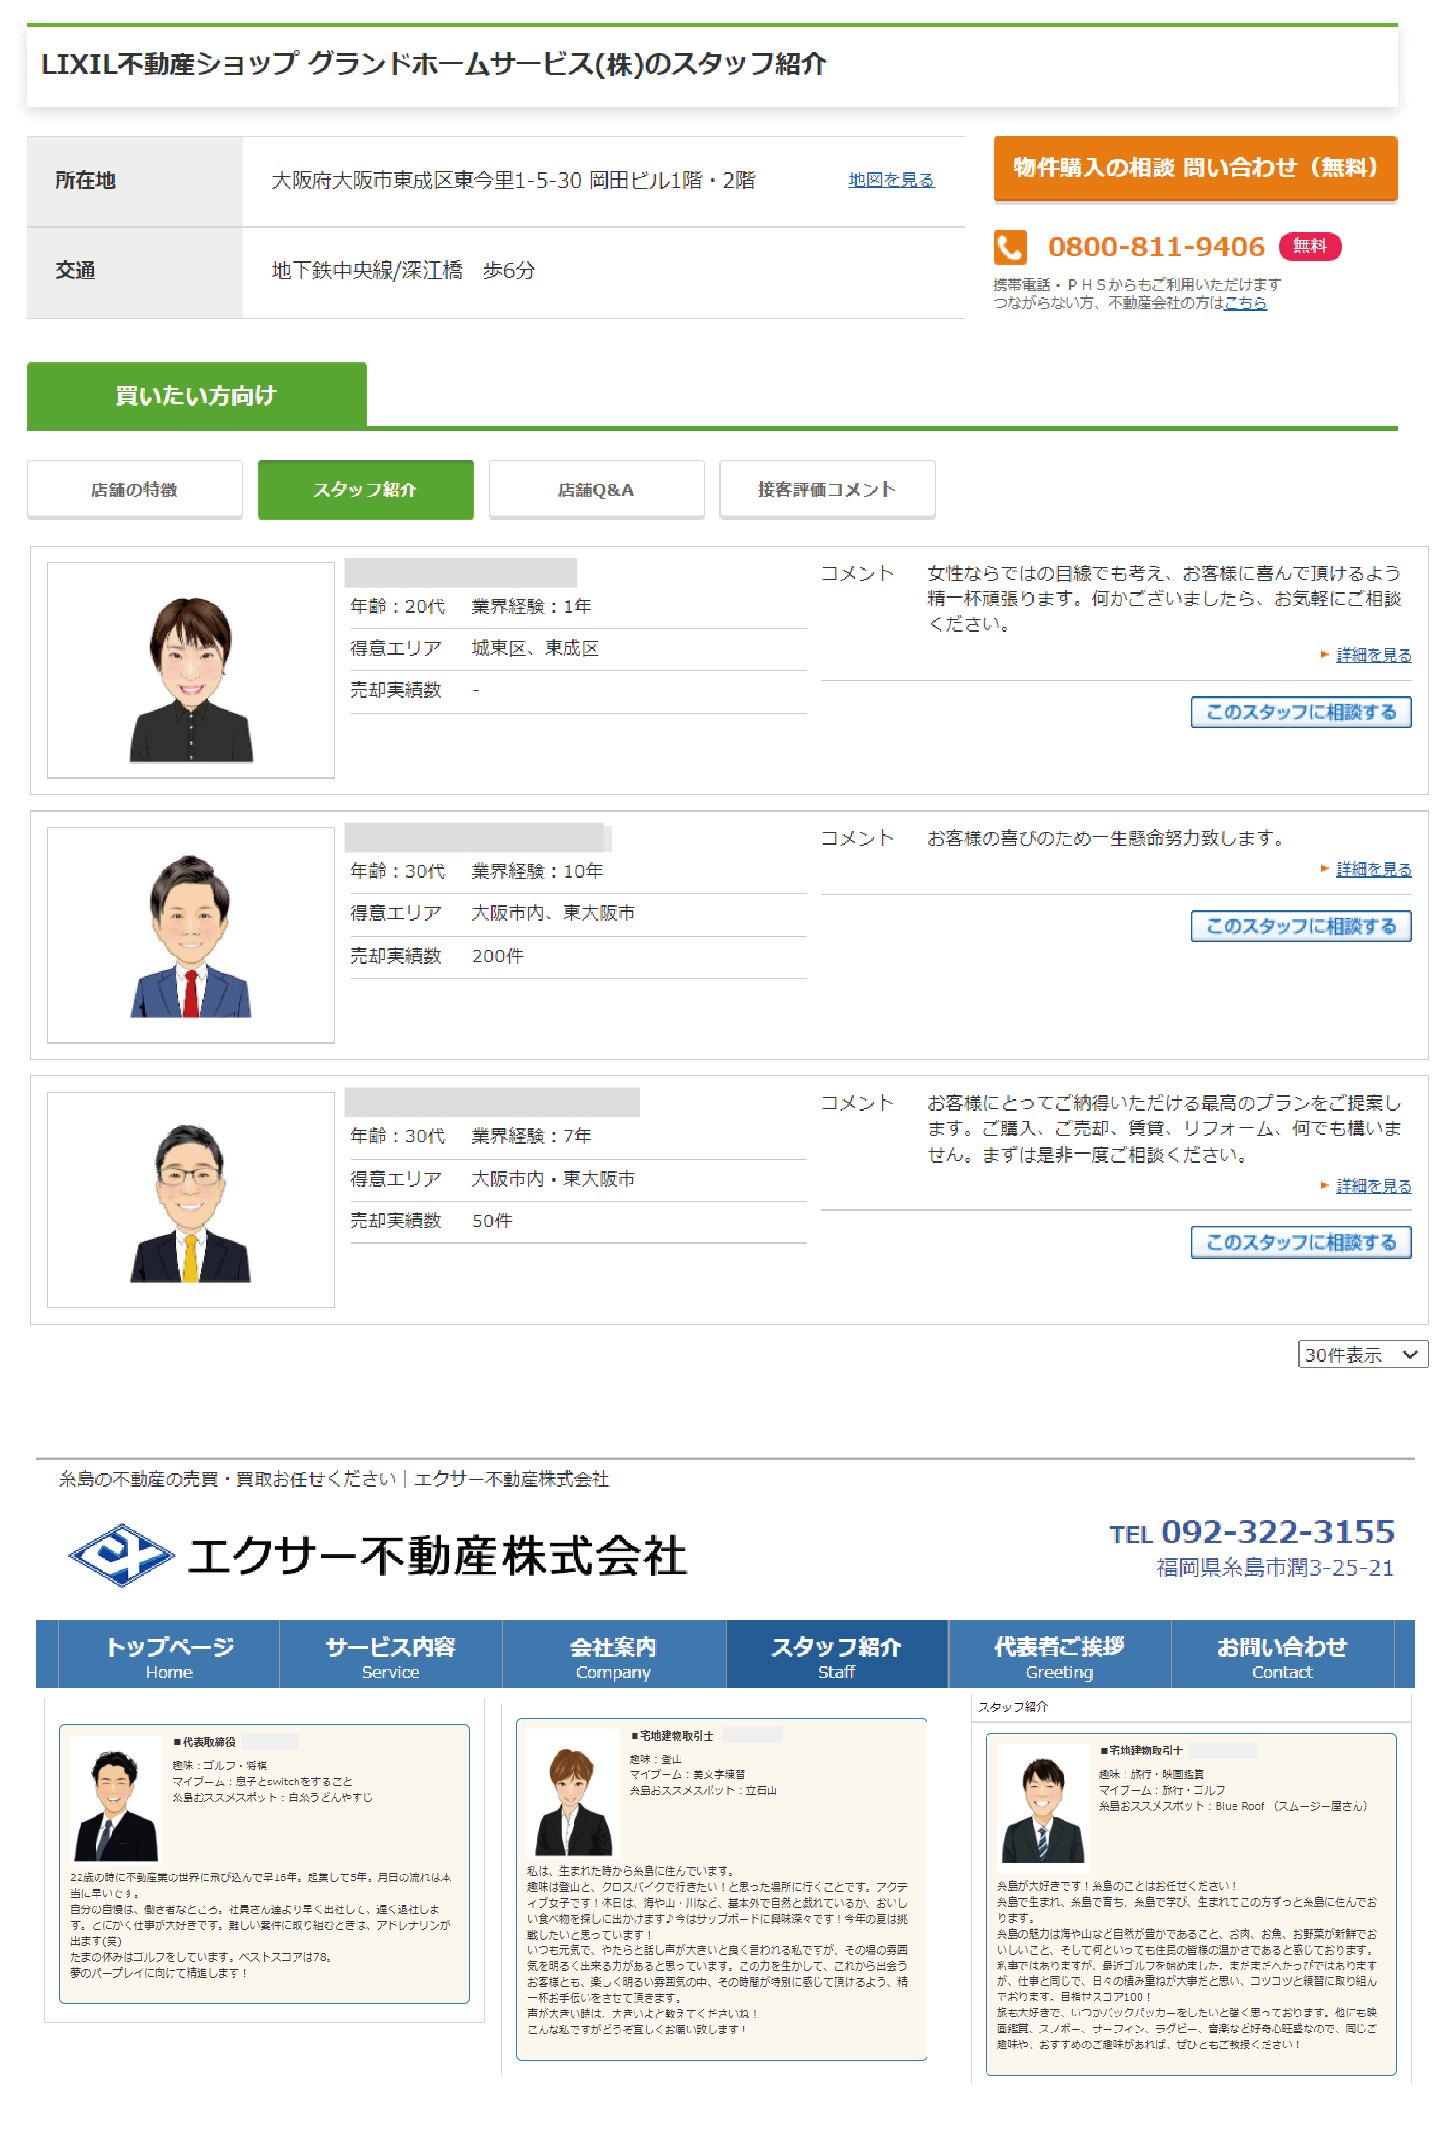This screenshot has width=1438, height=2135.
Task: Click the こちら link under phone number
Action: click(x=1245, y=303)
